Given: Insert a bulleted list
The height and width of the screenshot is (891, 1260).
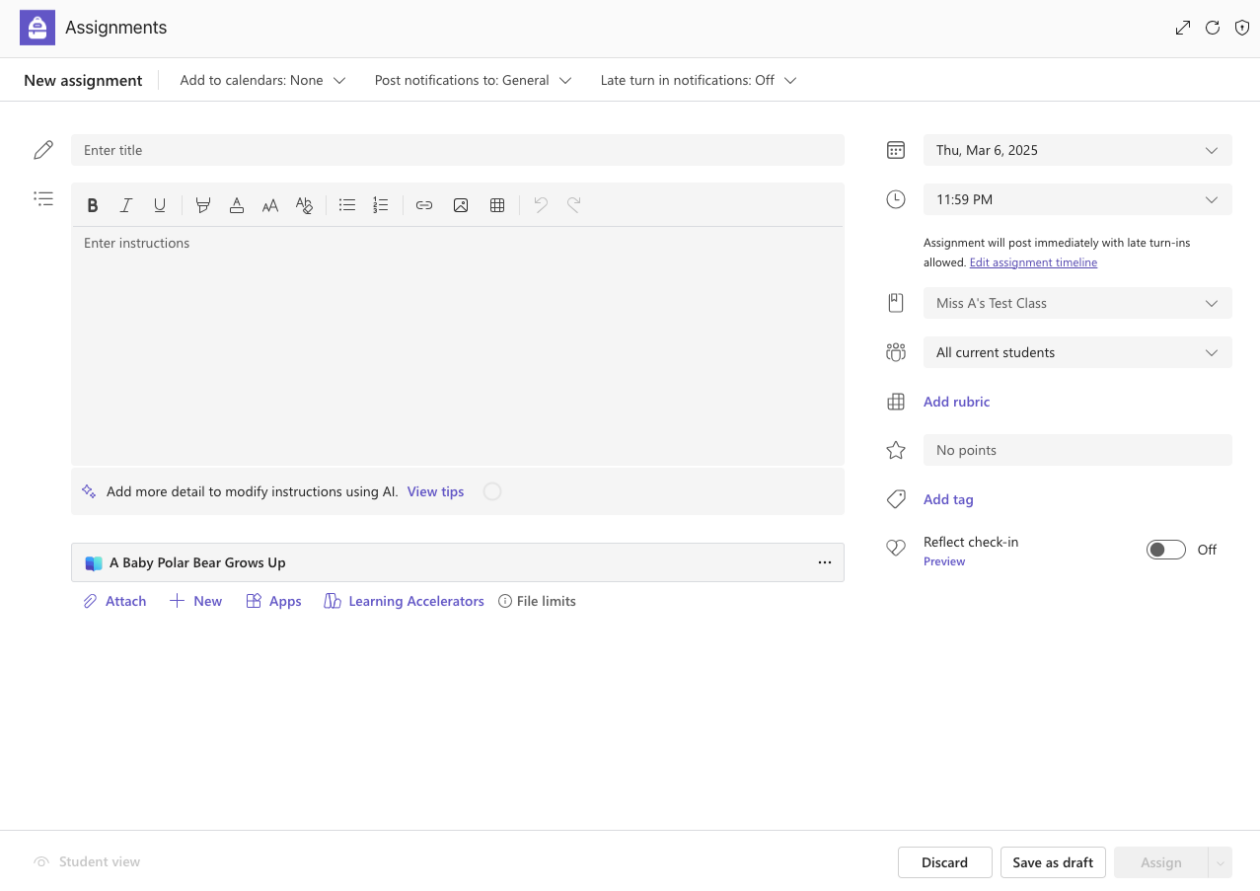Looking at the screenshot, I should coord(347,205).
